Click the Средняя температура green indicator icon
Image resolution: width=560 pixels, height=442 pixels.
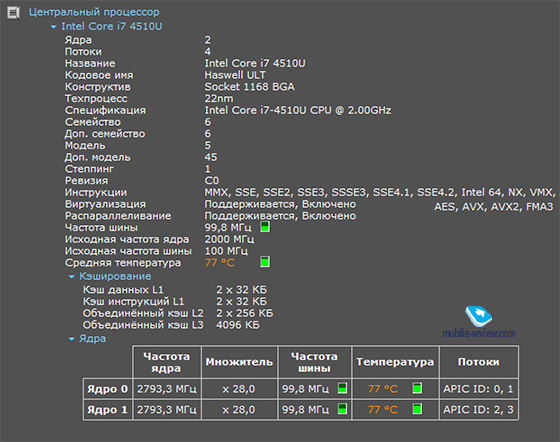click(265, 262)
